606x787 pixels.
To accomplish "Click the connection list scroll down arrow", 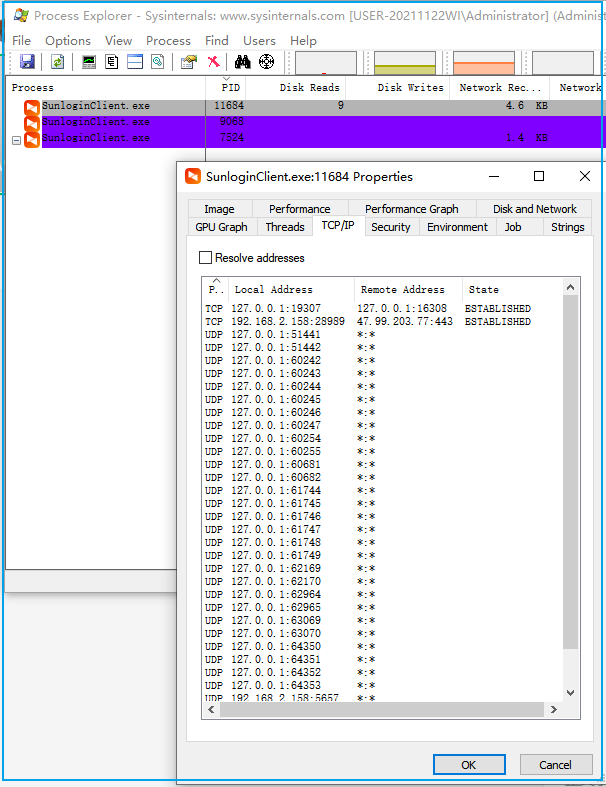I will (x=570, y=693).
